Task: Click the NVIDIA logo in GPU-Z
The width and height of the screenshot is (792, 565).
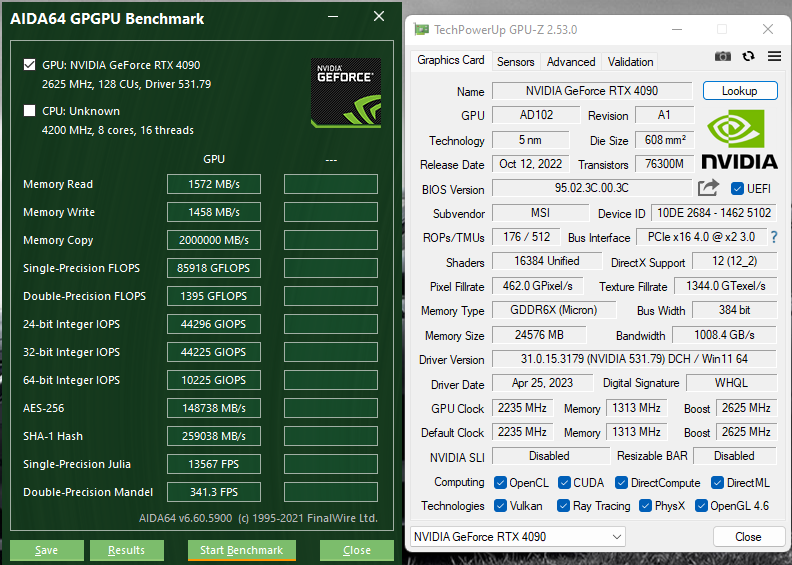Action: click(739, 139)
